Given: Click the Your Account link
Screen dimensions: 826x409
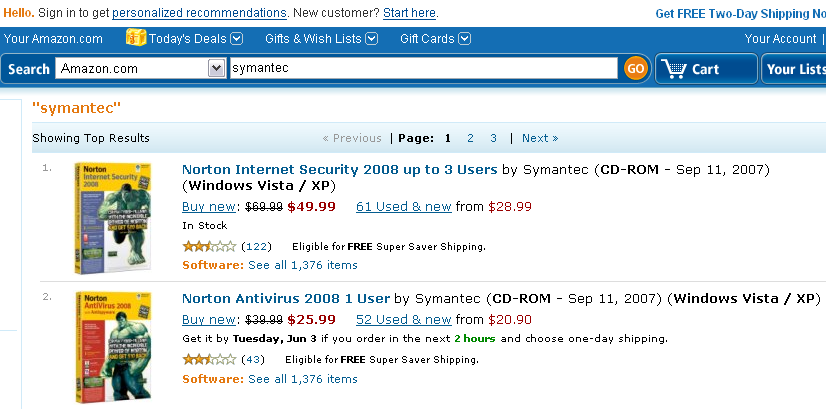Looking at the screenshot, I should coord(780,39).
